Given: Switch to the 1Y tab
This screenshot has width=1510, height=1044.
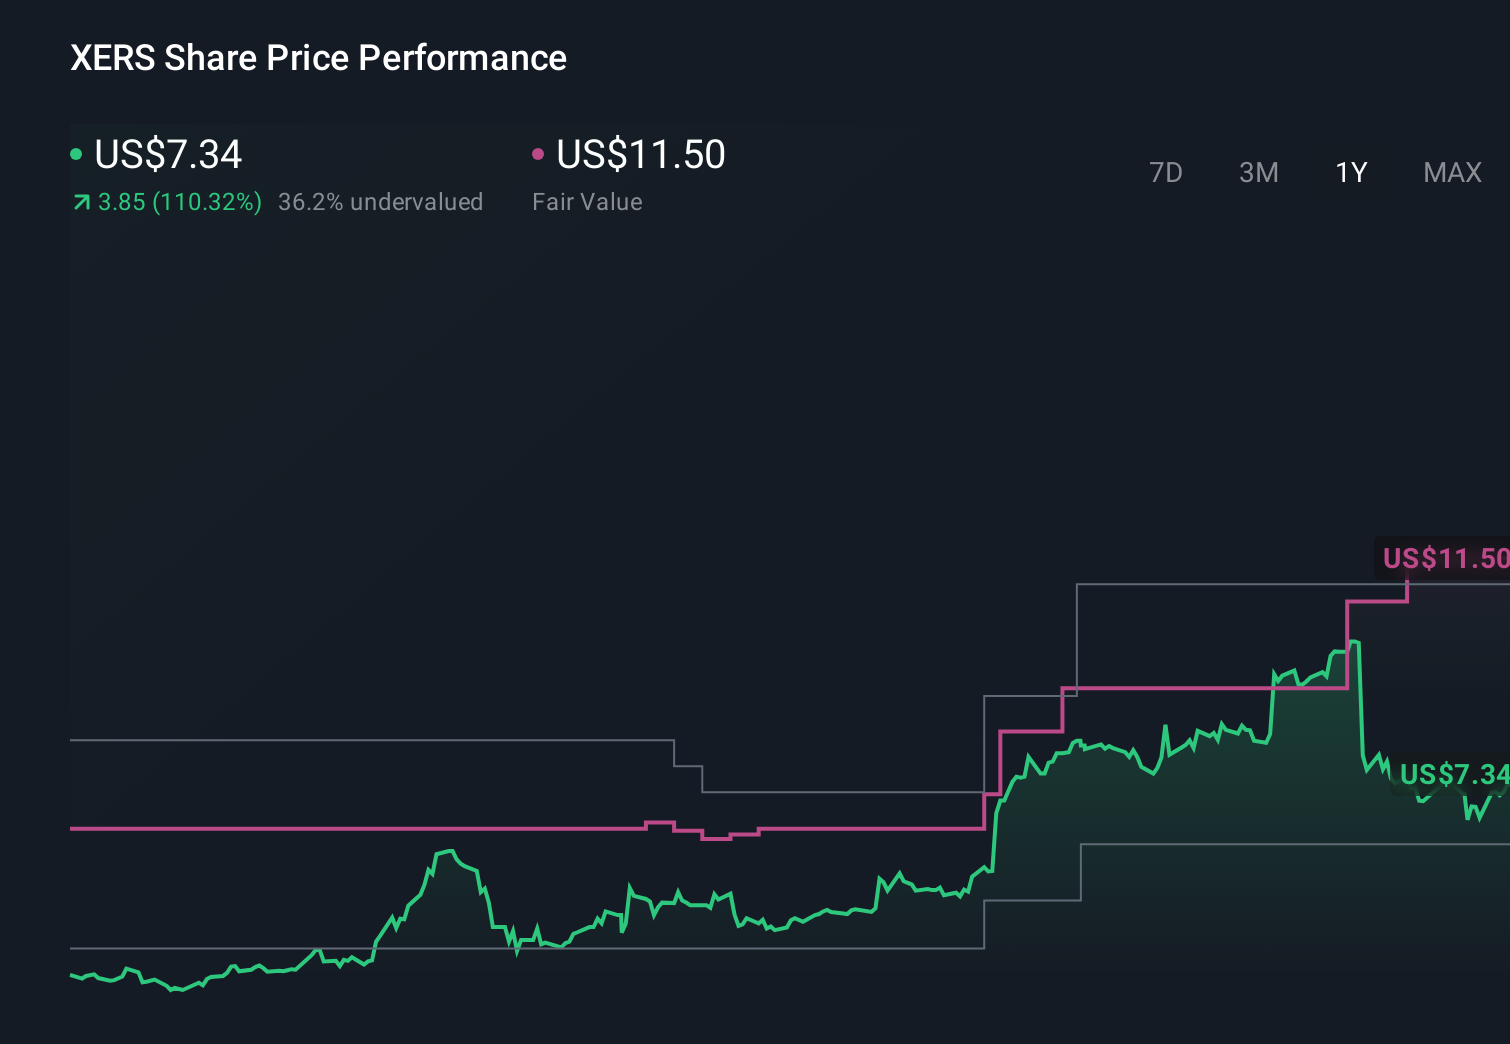Looking at the screenshot, I should 1350,172.
